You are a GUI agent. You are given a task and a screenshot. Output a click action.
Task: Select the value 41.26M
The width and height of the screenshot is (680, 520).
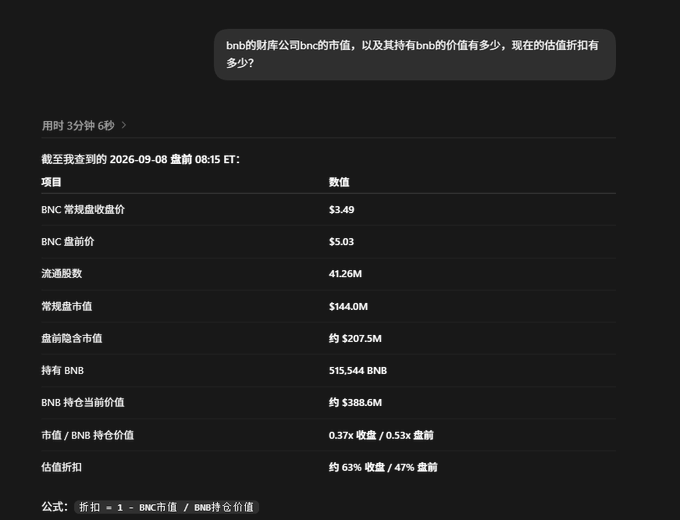coord(345,274)
